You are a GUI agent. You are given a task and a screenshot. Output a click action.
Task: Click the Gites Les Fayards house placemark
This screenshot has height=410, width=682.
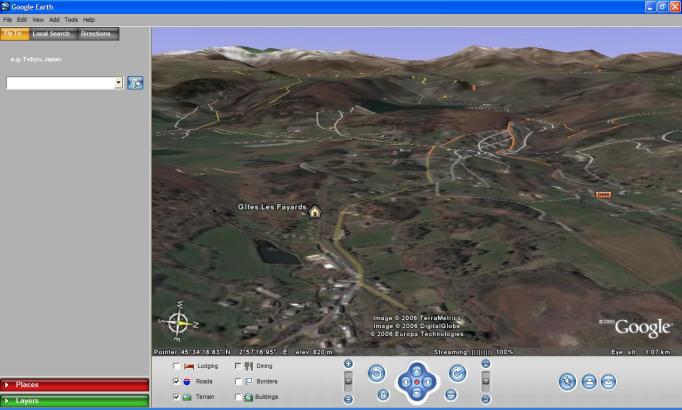[314, 211]
